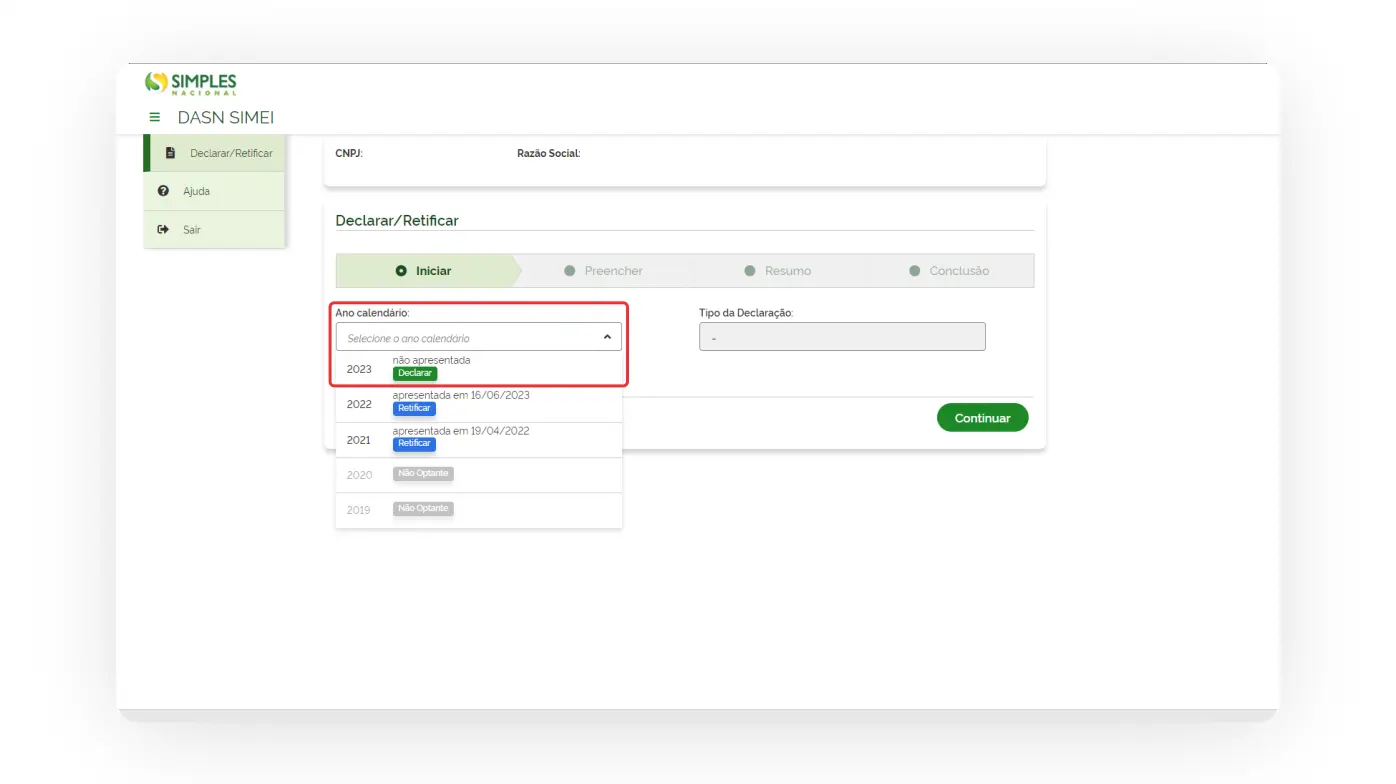The height and width of the screenshot is (784, 1396).
Task: Click the hamburger menu icon
Action: click(155, 118)
